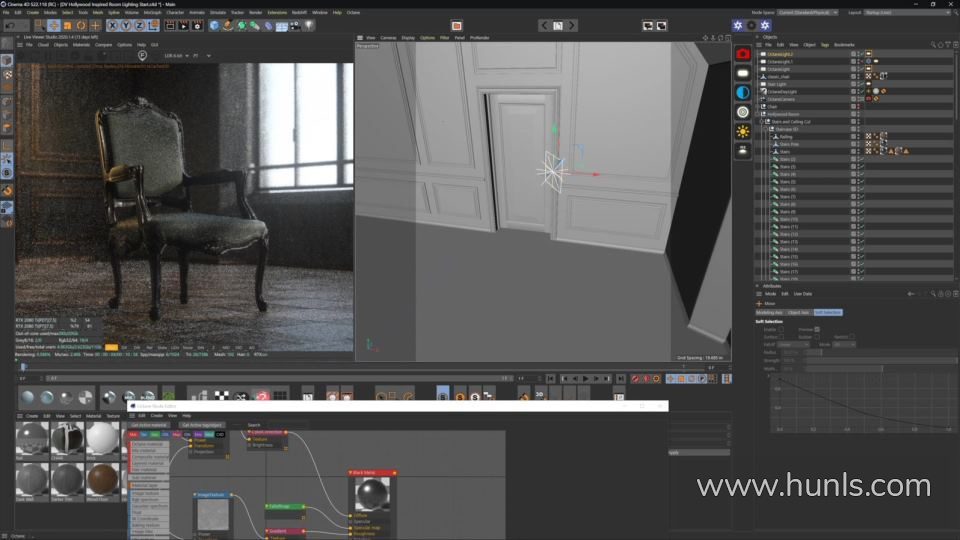Click the Octane daylight sun icon

[x=743, y=132]
